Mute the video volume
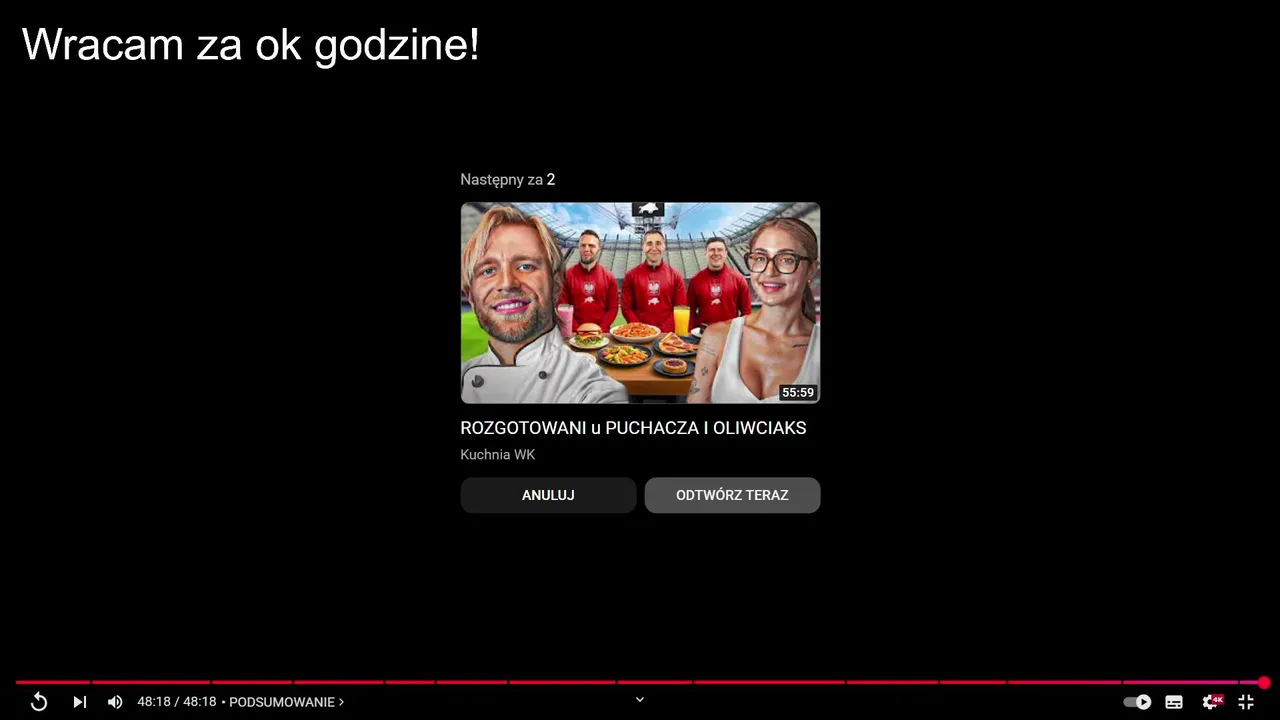This screenshot has width=1280, height=720. [x=115, y=702]
